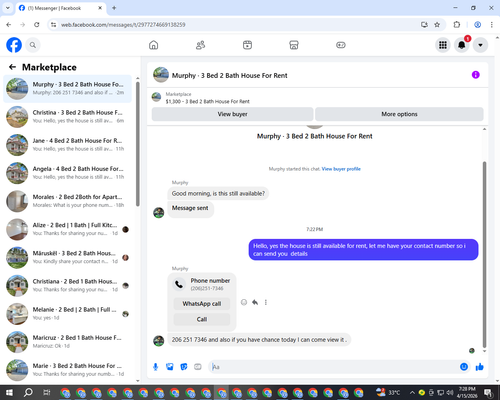Click the phone handset icon in message card
Viewport: 500px width, 400px height.
click(x=179, y=284)
